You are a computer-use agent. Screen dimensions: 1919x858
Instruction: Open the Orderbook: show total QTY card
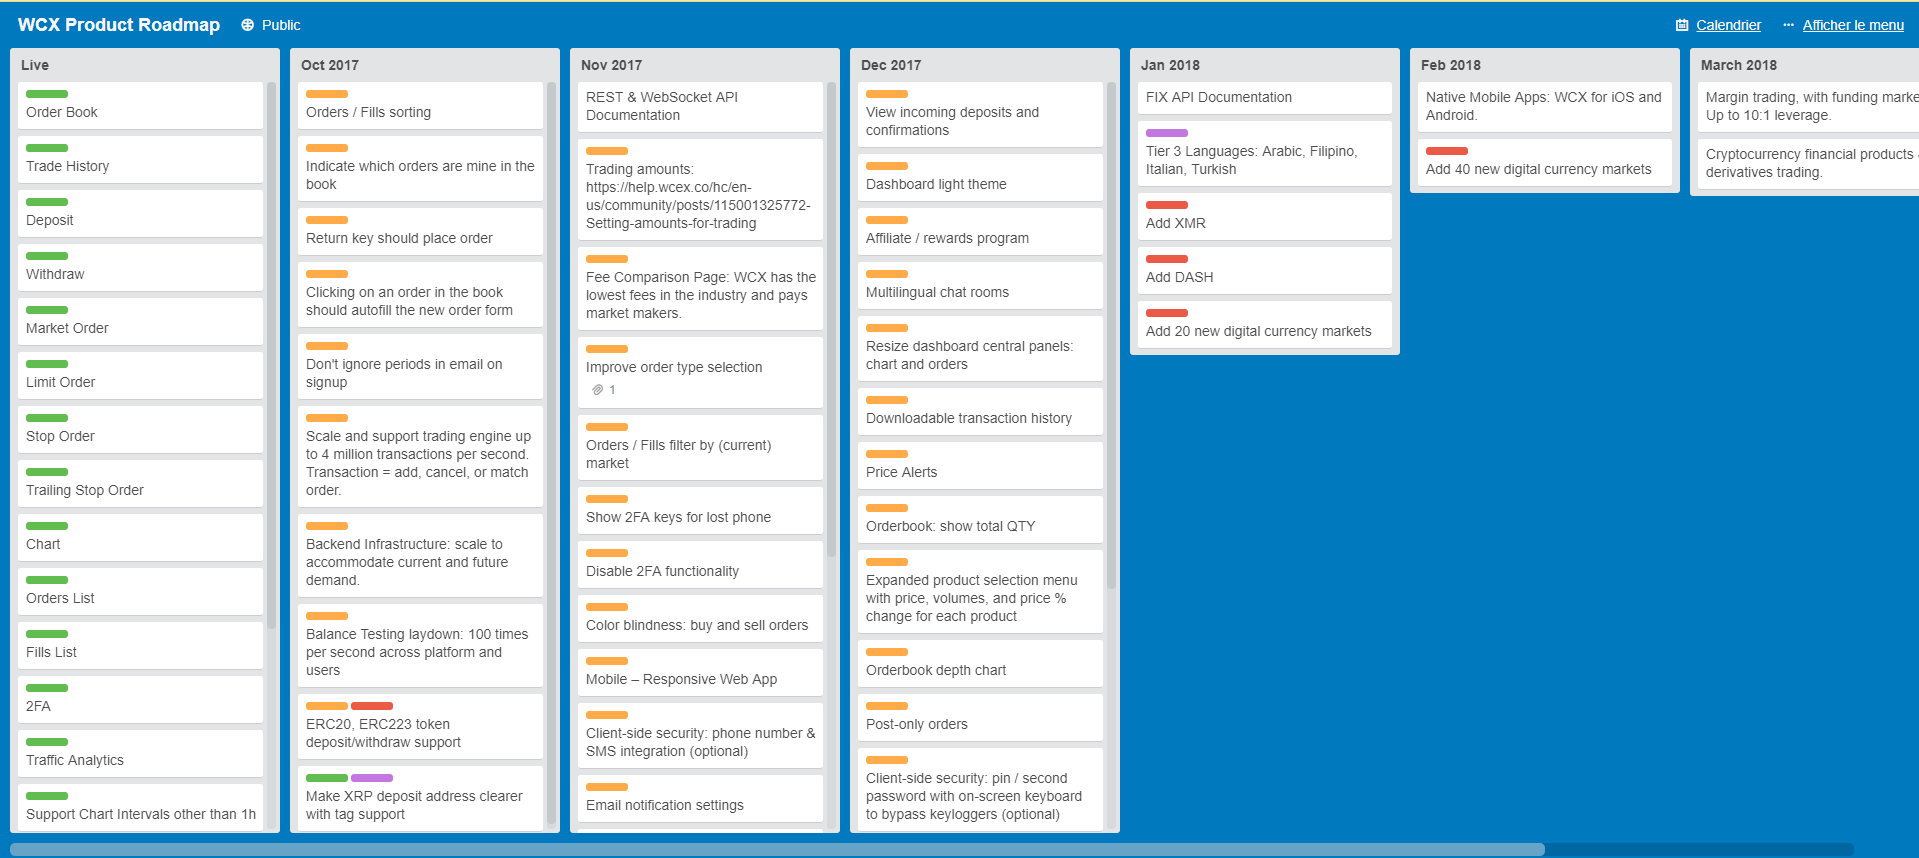(980, 519)
